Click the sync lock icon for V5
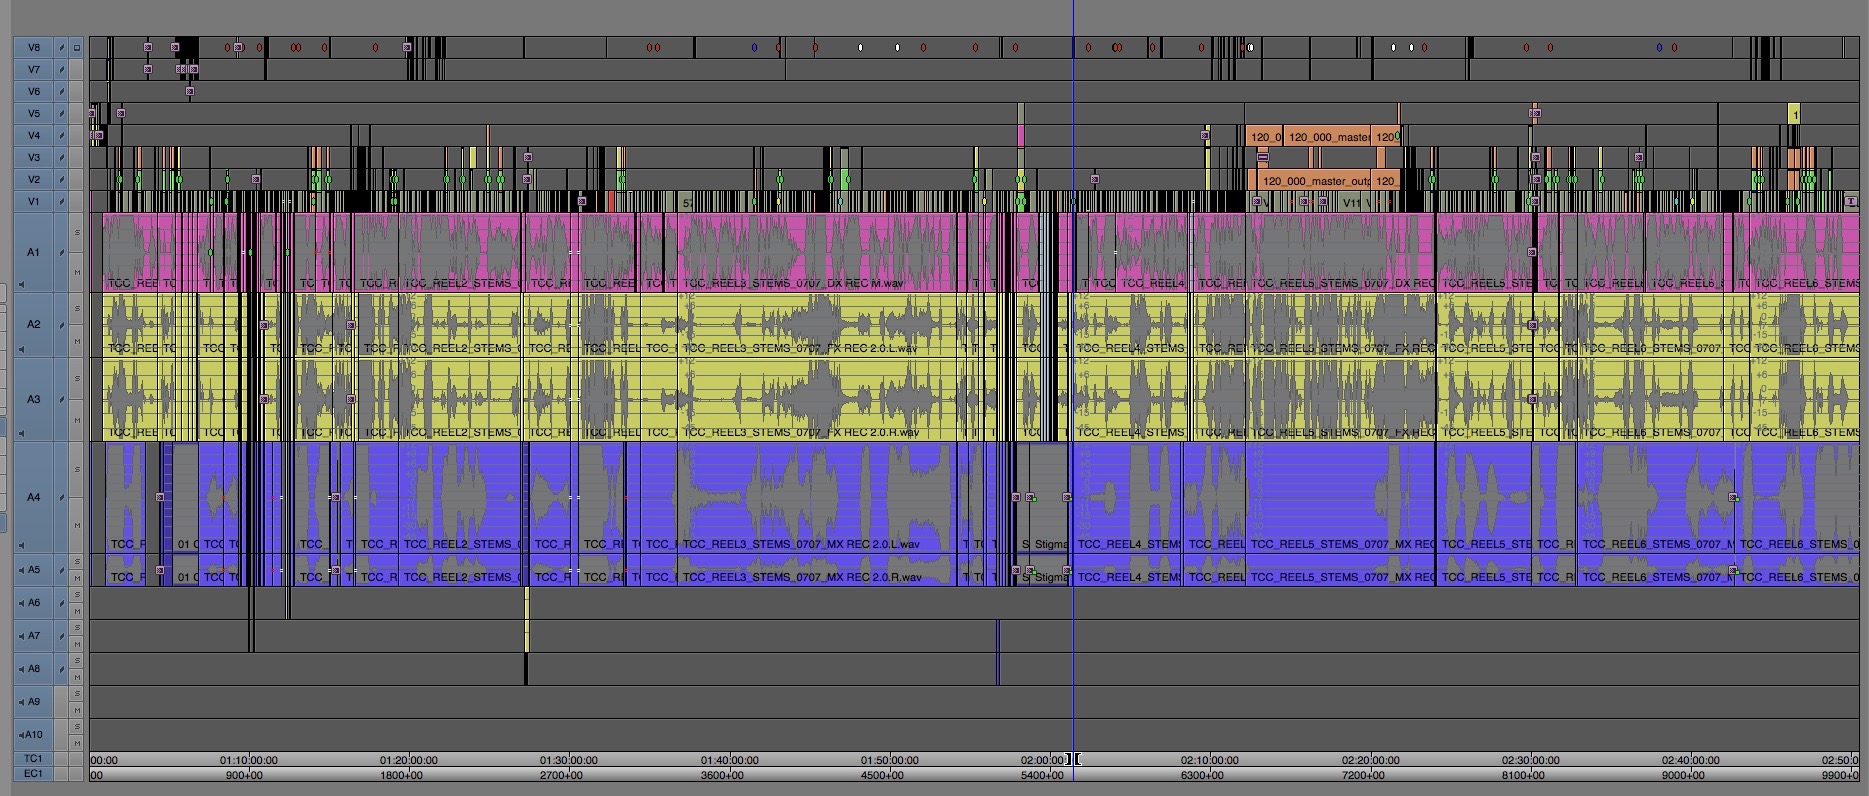Image resolution: width=1869 pixels, height=796 pixels. pos(62,114)
